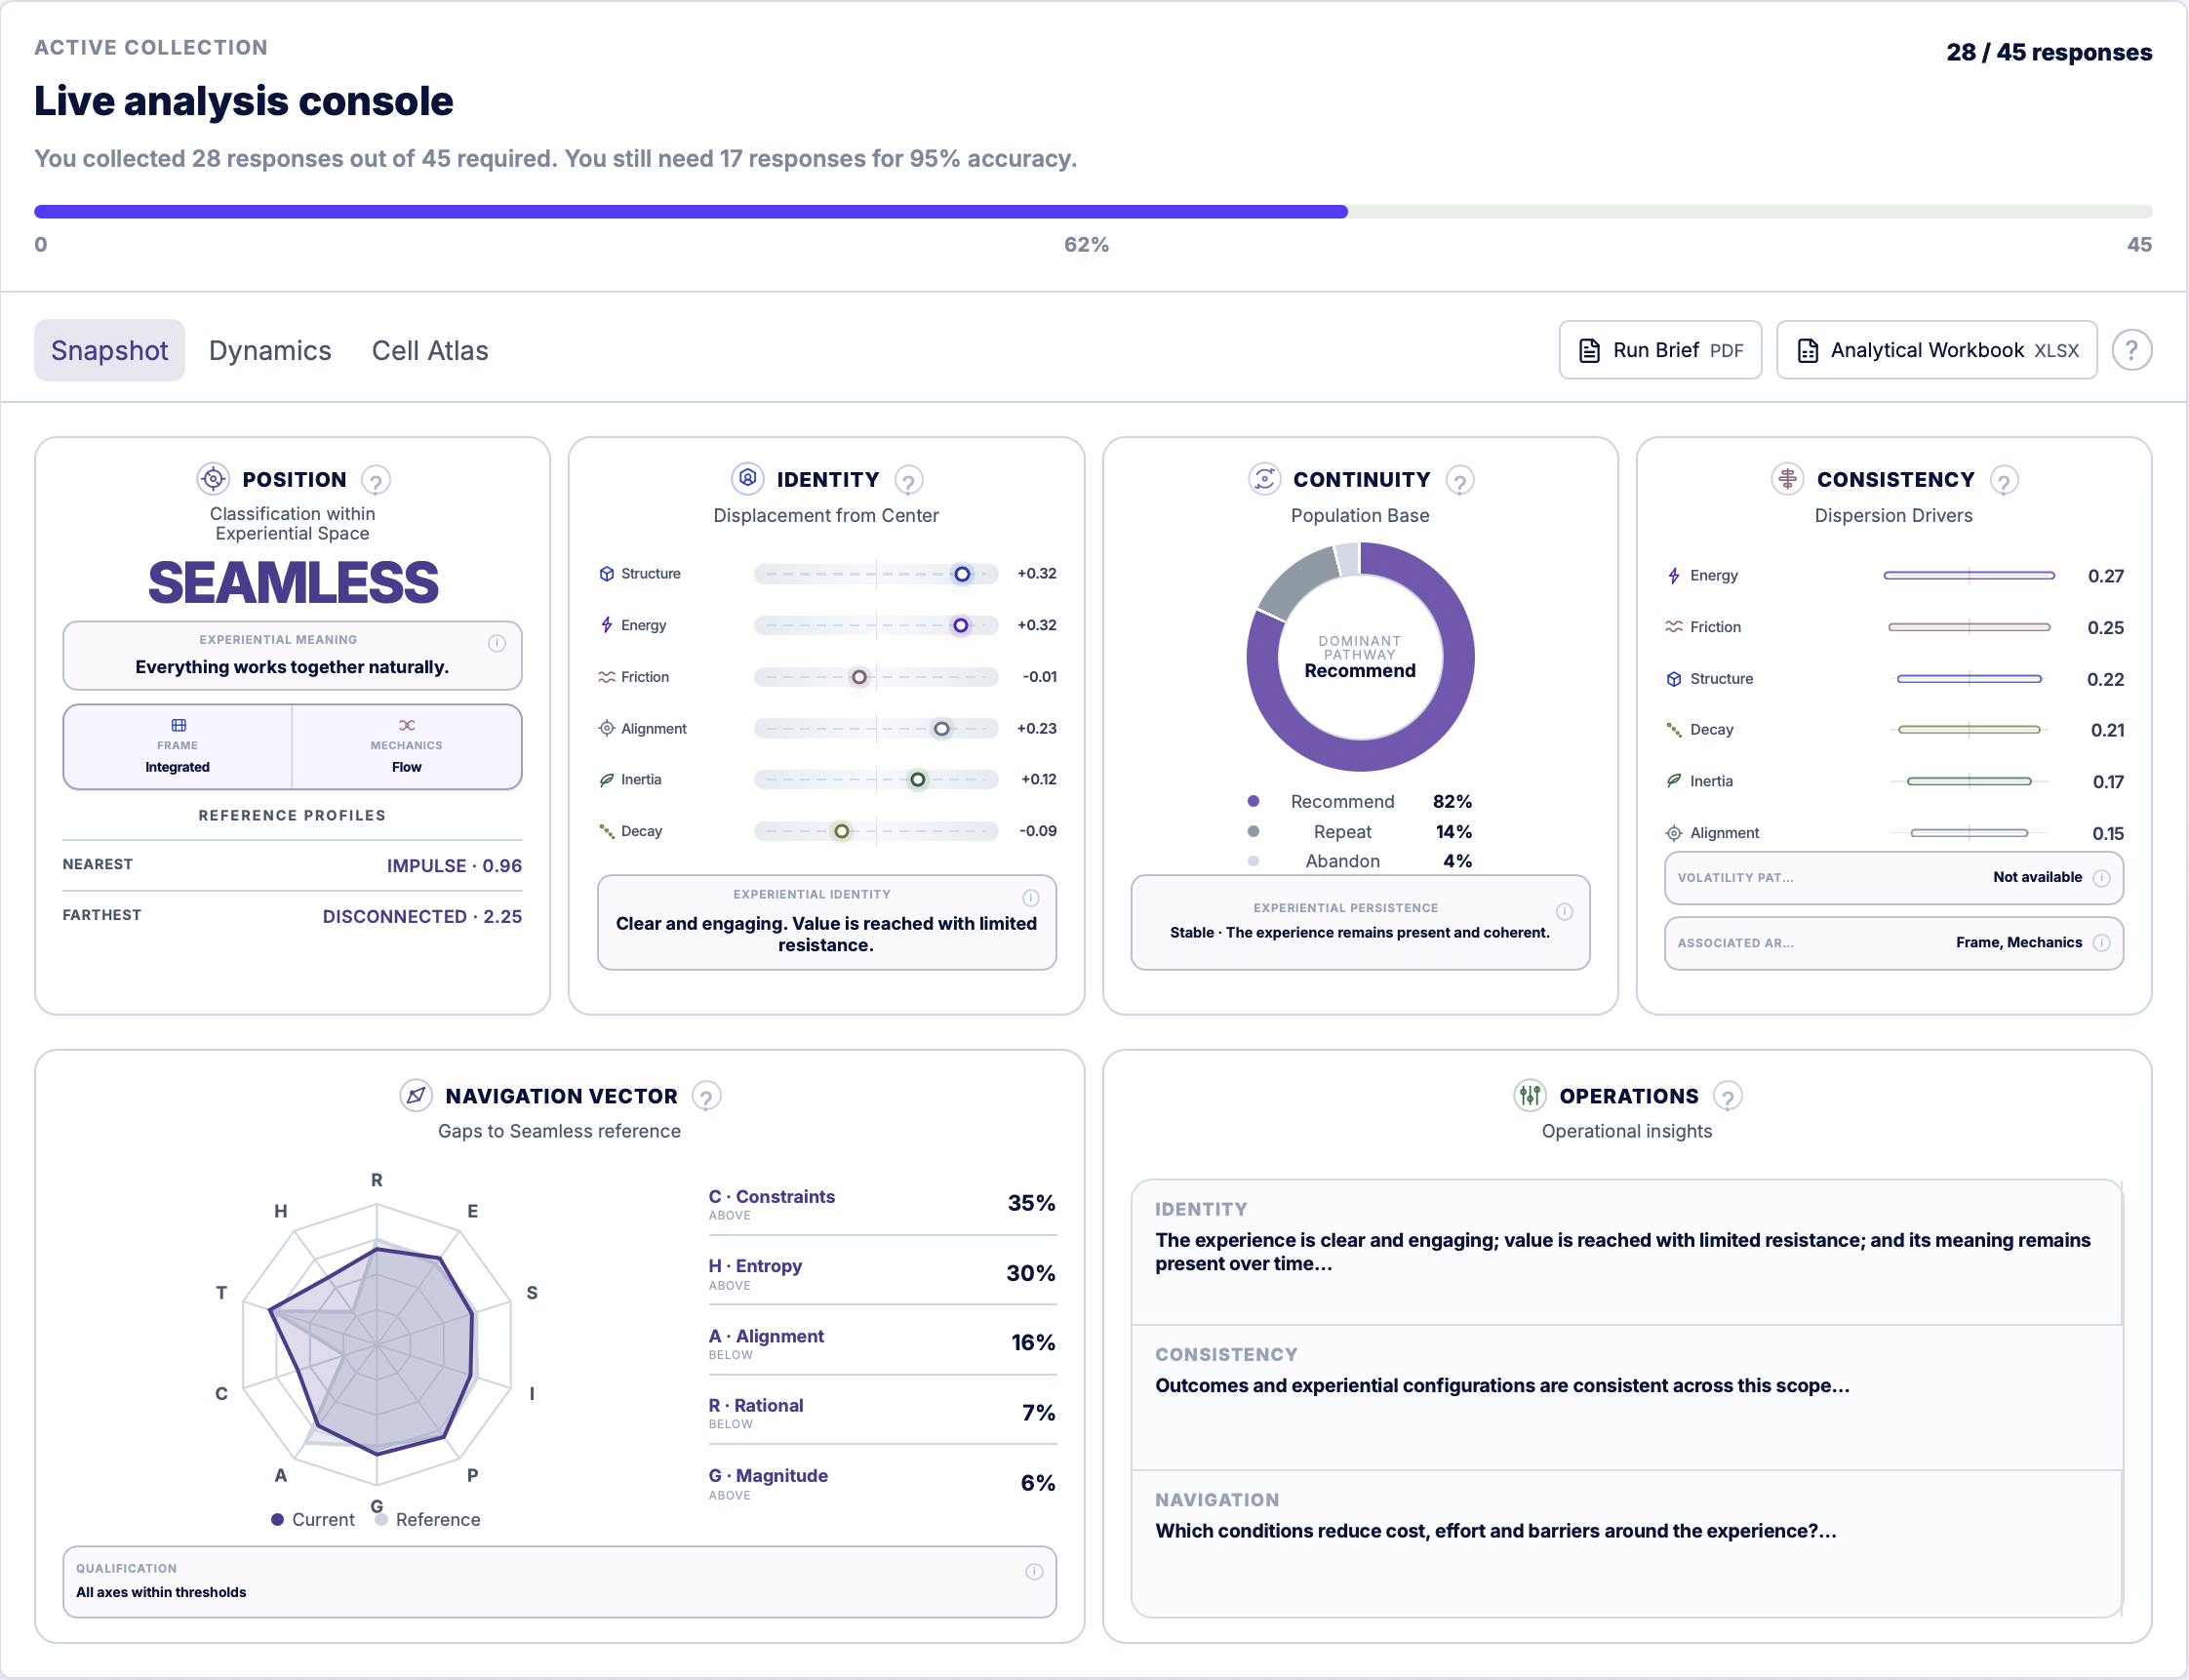The width and height of the screenshot is (2189, 1680).
Task: Show info for Qualification box
Action: (1034, 1571)
